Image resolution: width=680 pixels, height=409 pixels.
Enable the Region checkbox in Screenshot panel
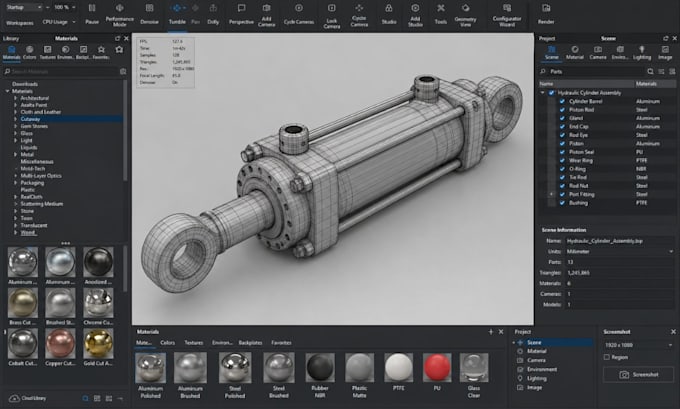[607, 357]
